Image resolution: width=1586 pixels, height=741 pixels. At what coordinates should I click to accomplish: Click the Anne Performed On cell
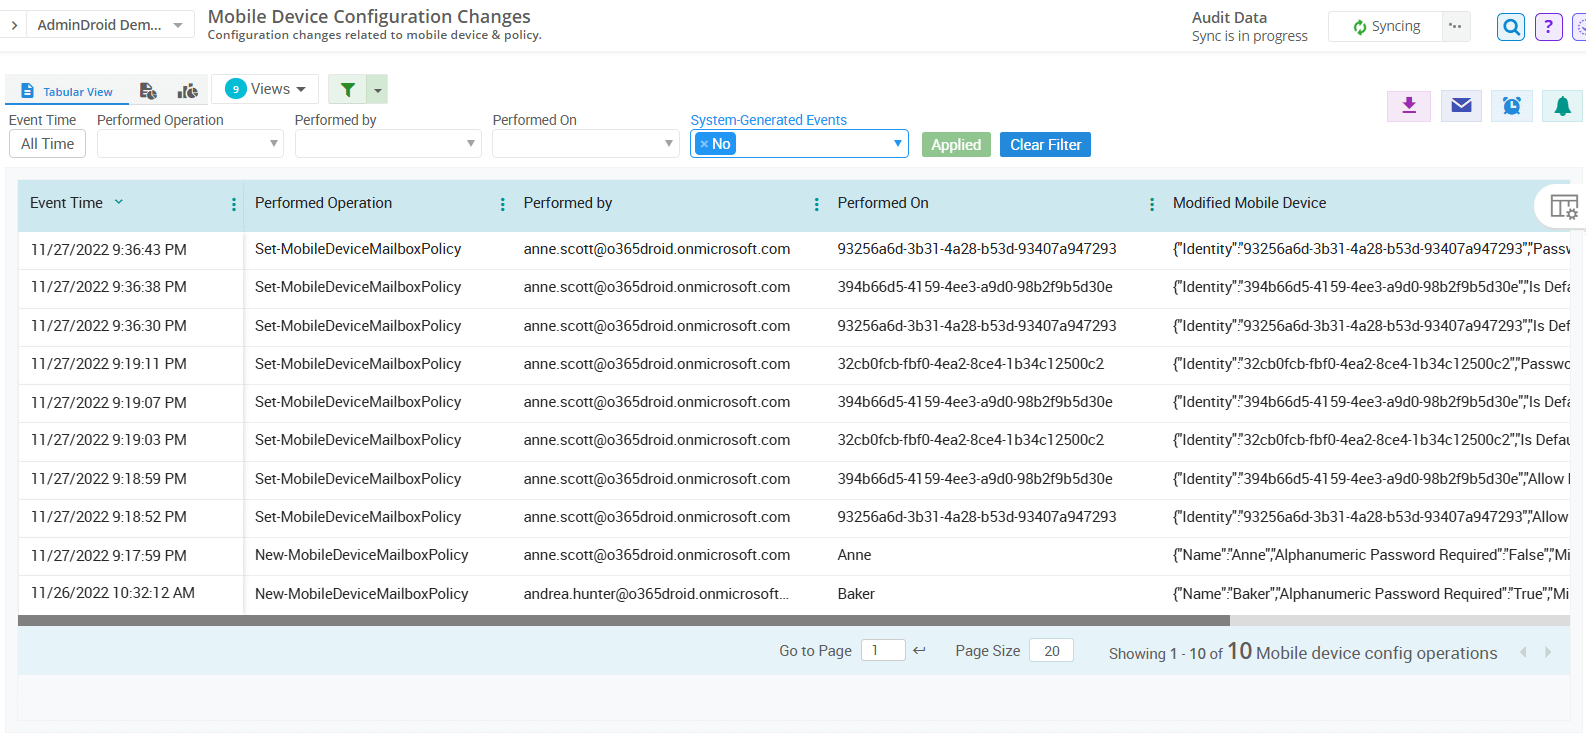point(854,555)
